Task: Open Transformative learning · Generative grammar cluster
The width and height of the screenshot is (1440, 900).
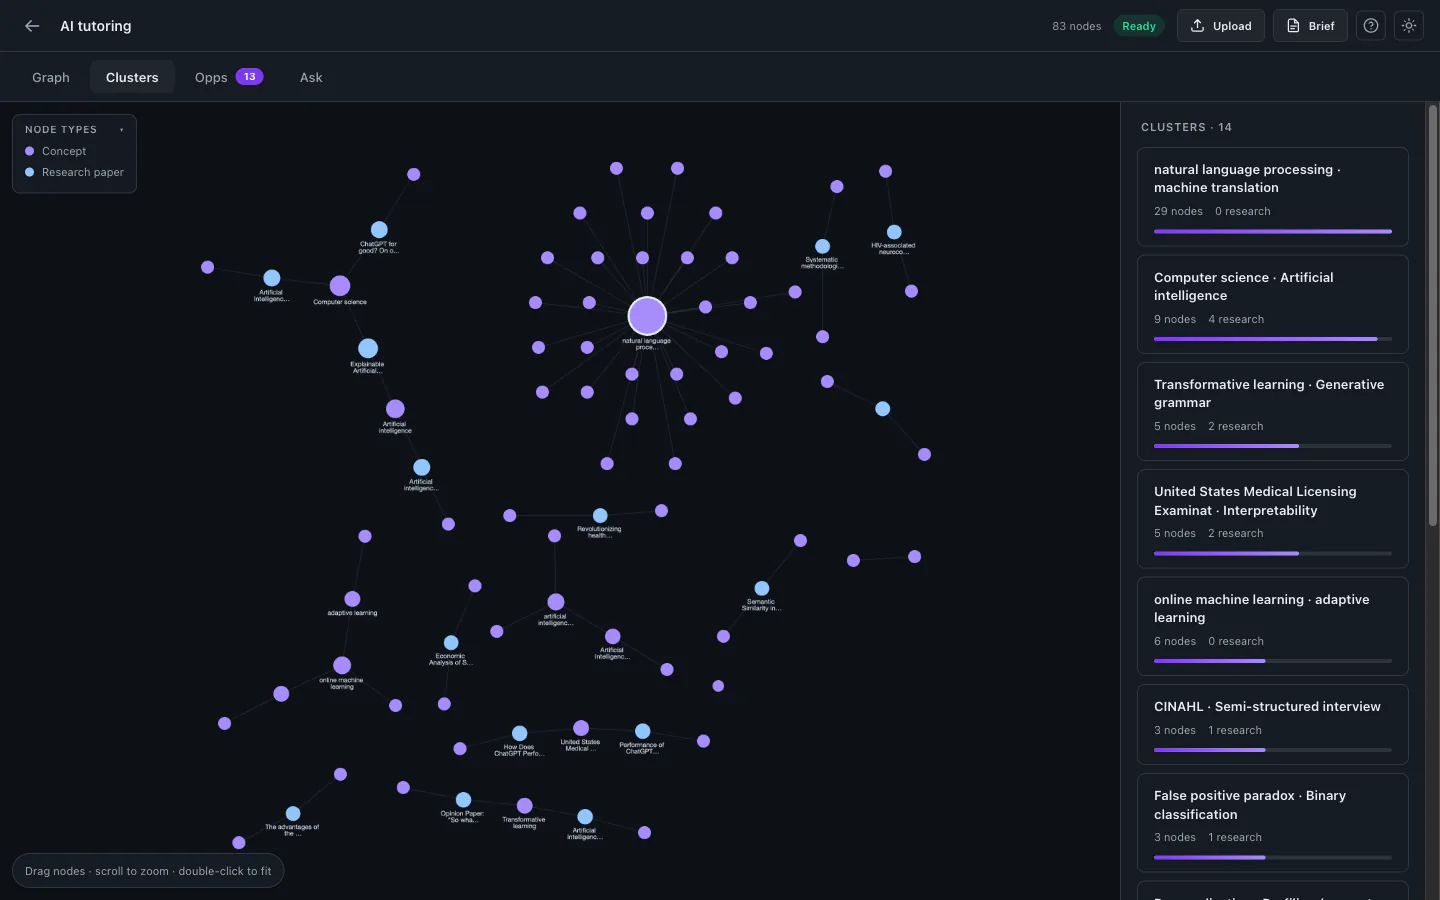Action: (x=1272, y=411)
